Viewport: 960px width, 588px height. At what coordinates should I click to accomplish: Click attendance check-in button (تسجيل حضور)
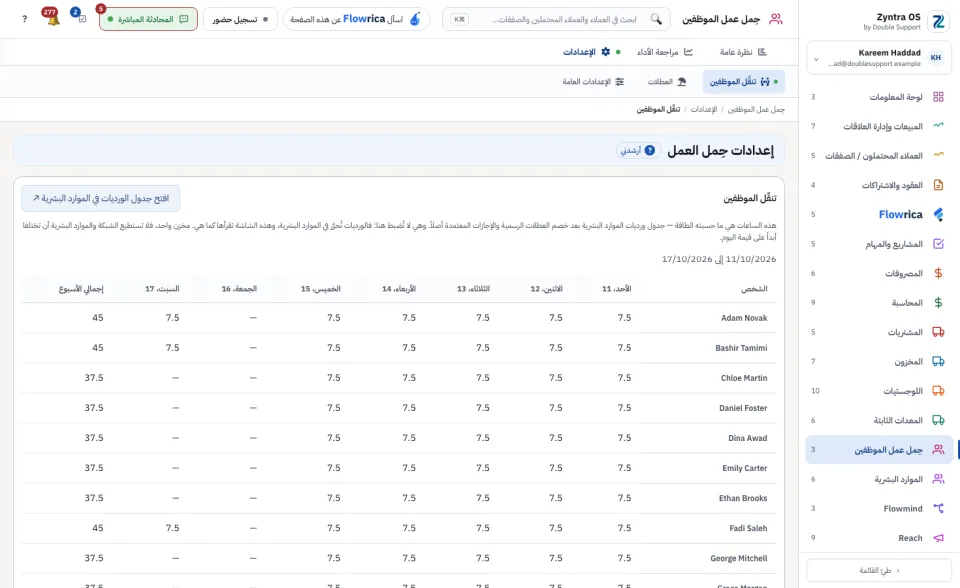click(240, 19)
